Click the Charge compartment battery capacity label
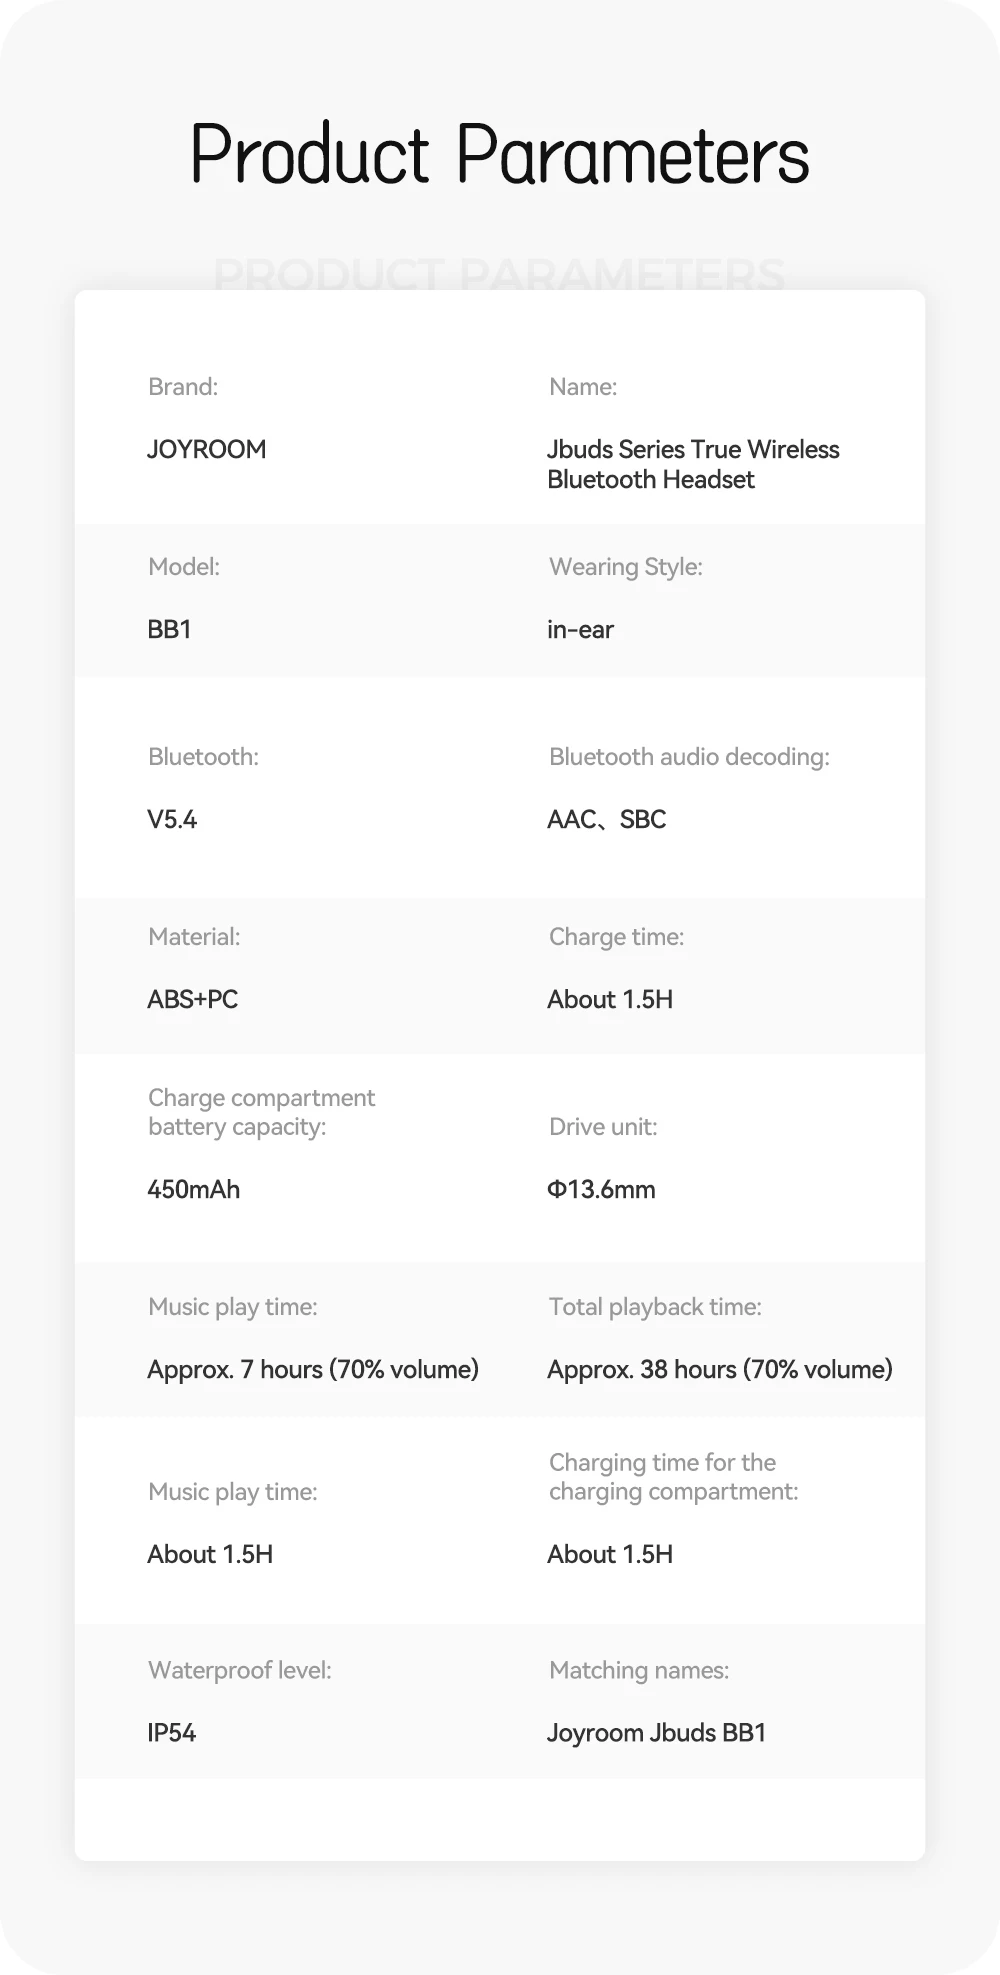 click(261, 1112)
